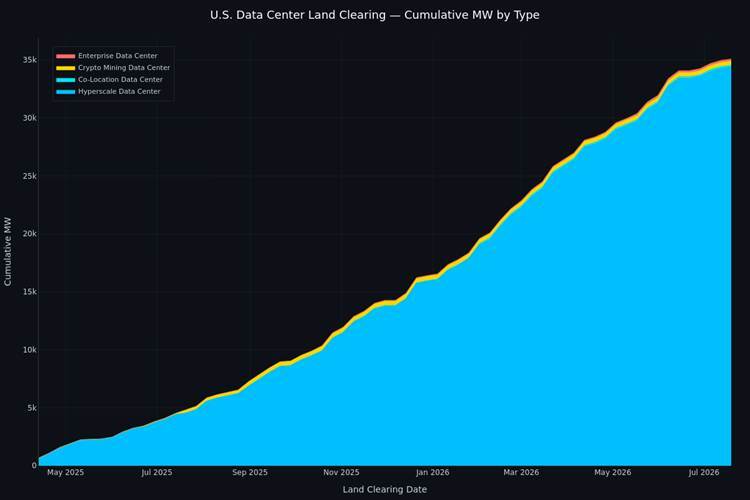750x500 pixels.
Task: Click the 'Nov 2025' x-axis tick label
Action: (341, 473)
